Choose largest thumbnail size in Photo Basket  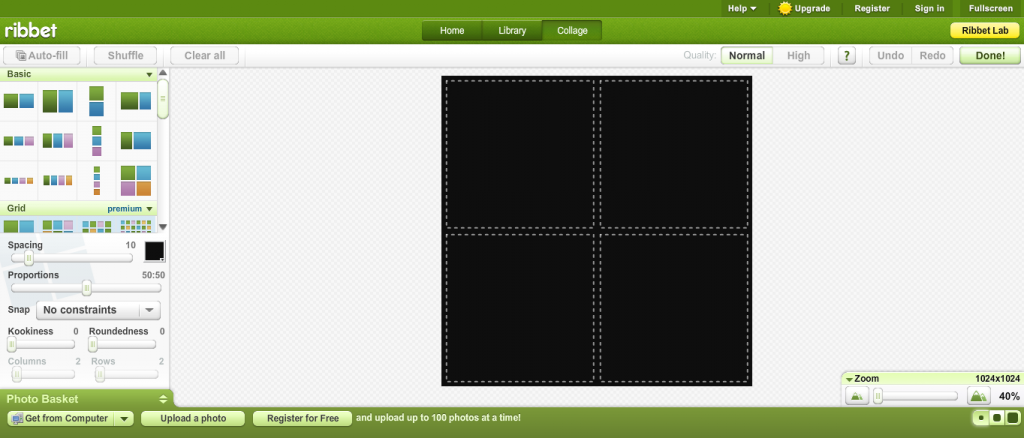[x=1012, y=418]
